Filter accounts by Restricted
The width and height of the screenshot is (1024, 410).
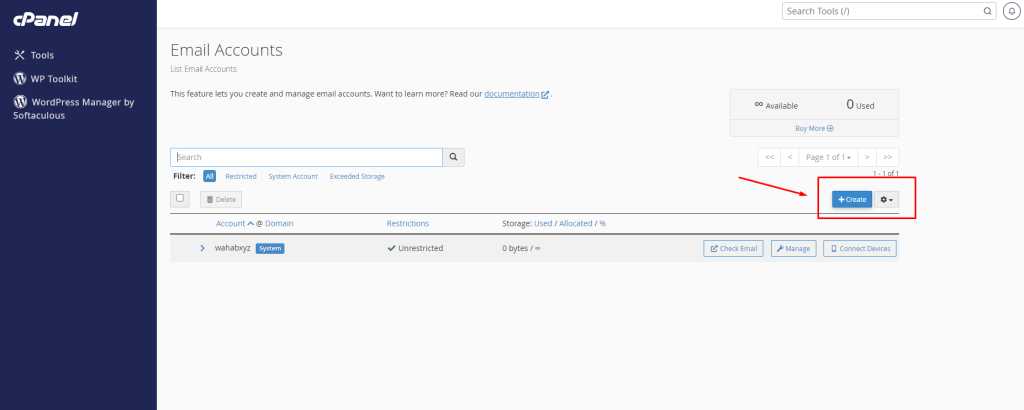(x=241, y=176)
